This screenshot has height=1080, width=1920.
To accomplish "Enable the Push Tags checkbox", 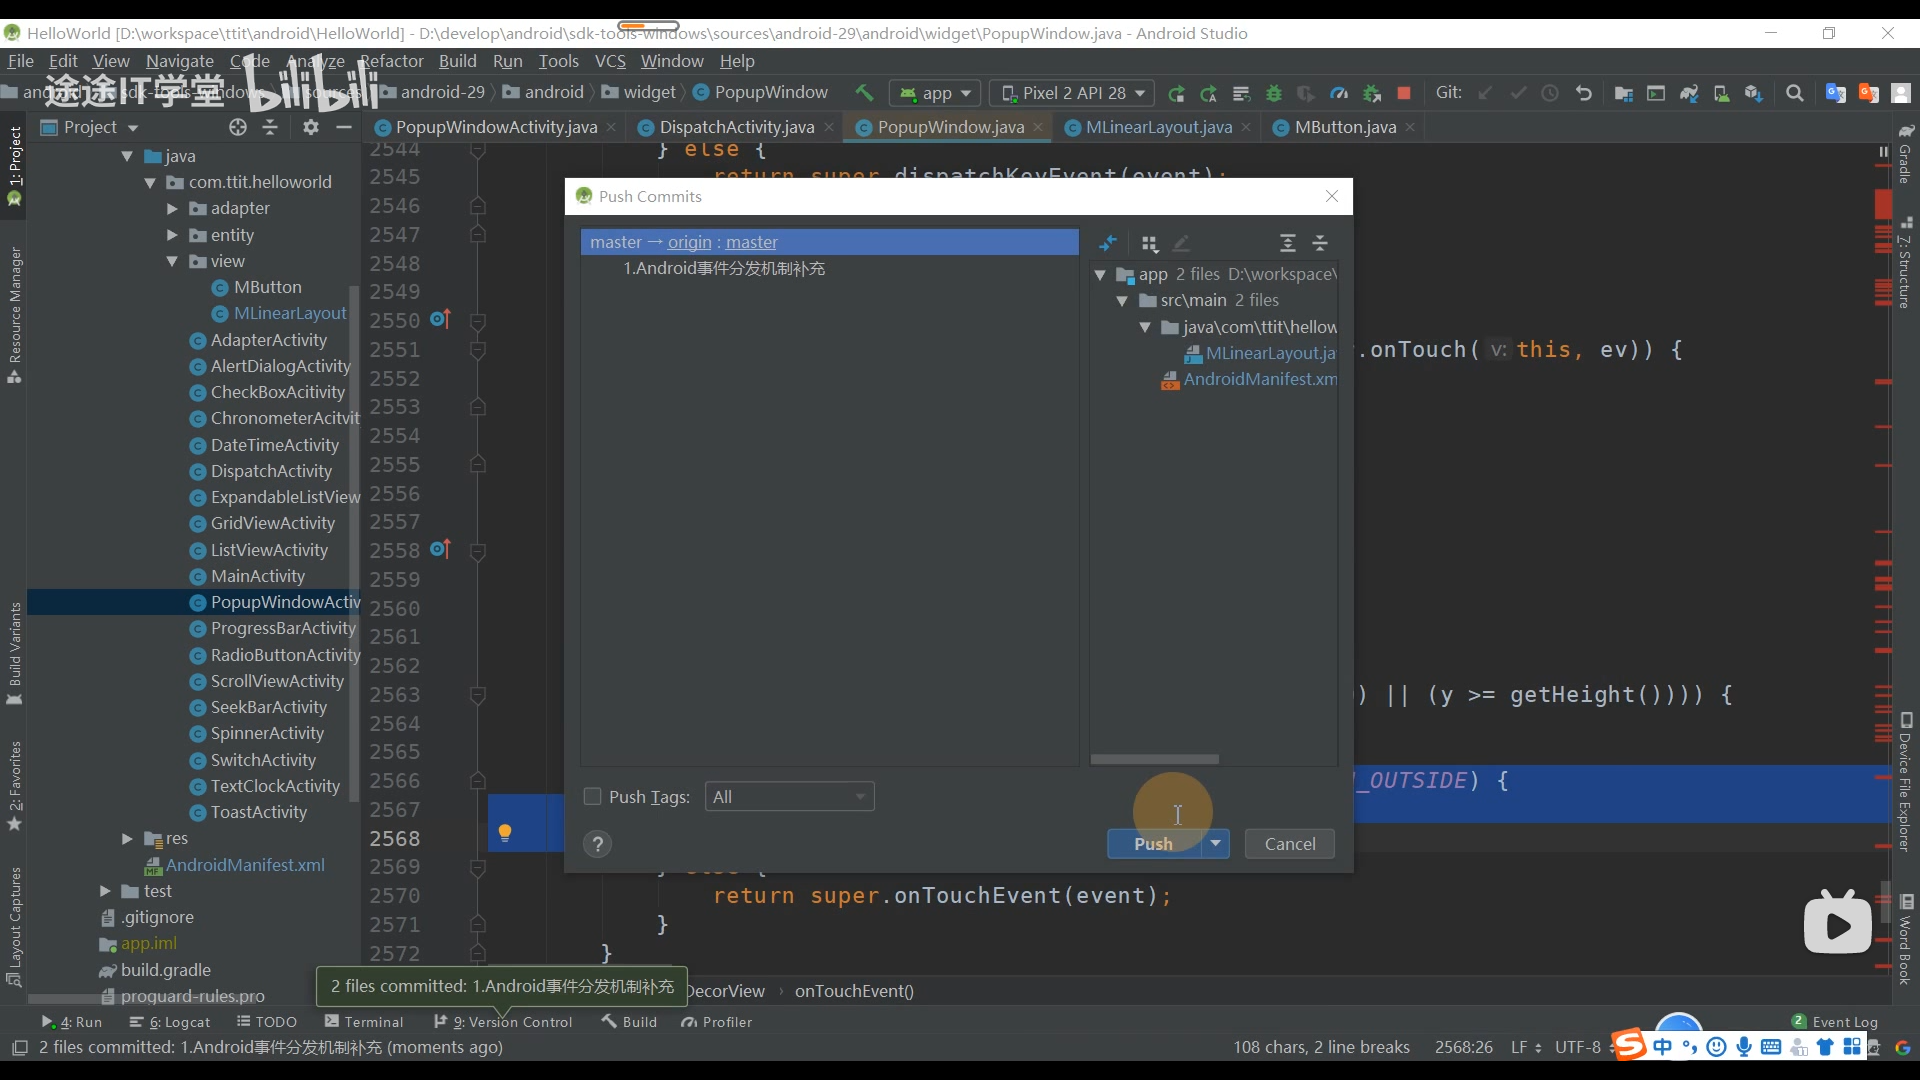I will point(592,796).
